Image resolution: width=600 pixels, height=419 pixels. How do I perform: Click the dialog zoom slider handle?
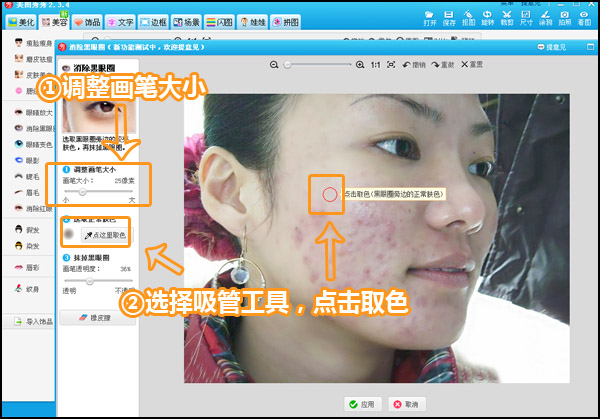[287, 65]
